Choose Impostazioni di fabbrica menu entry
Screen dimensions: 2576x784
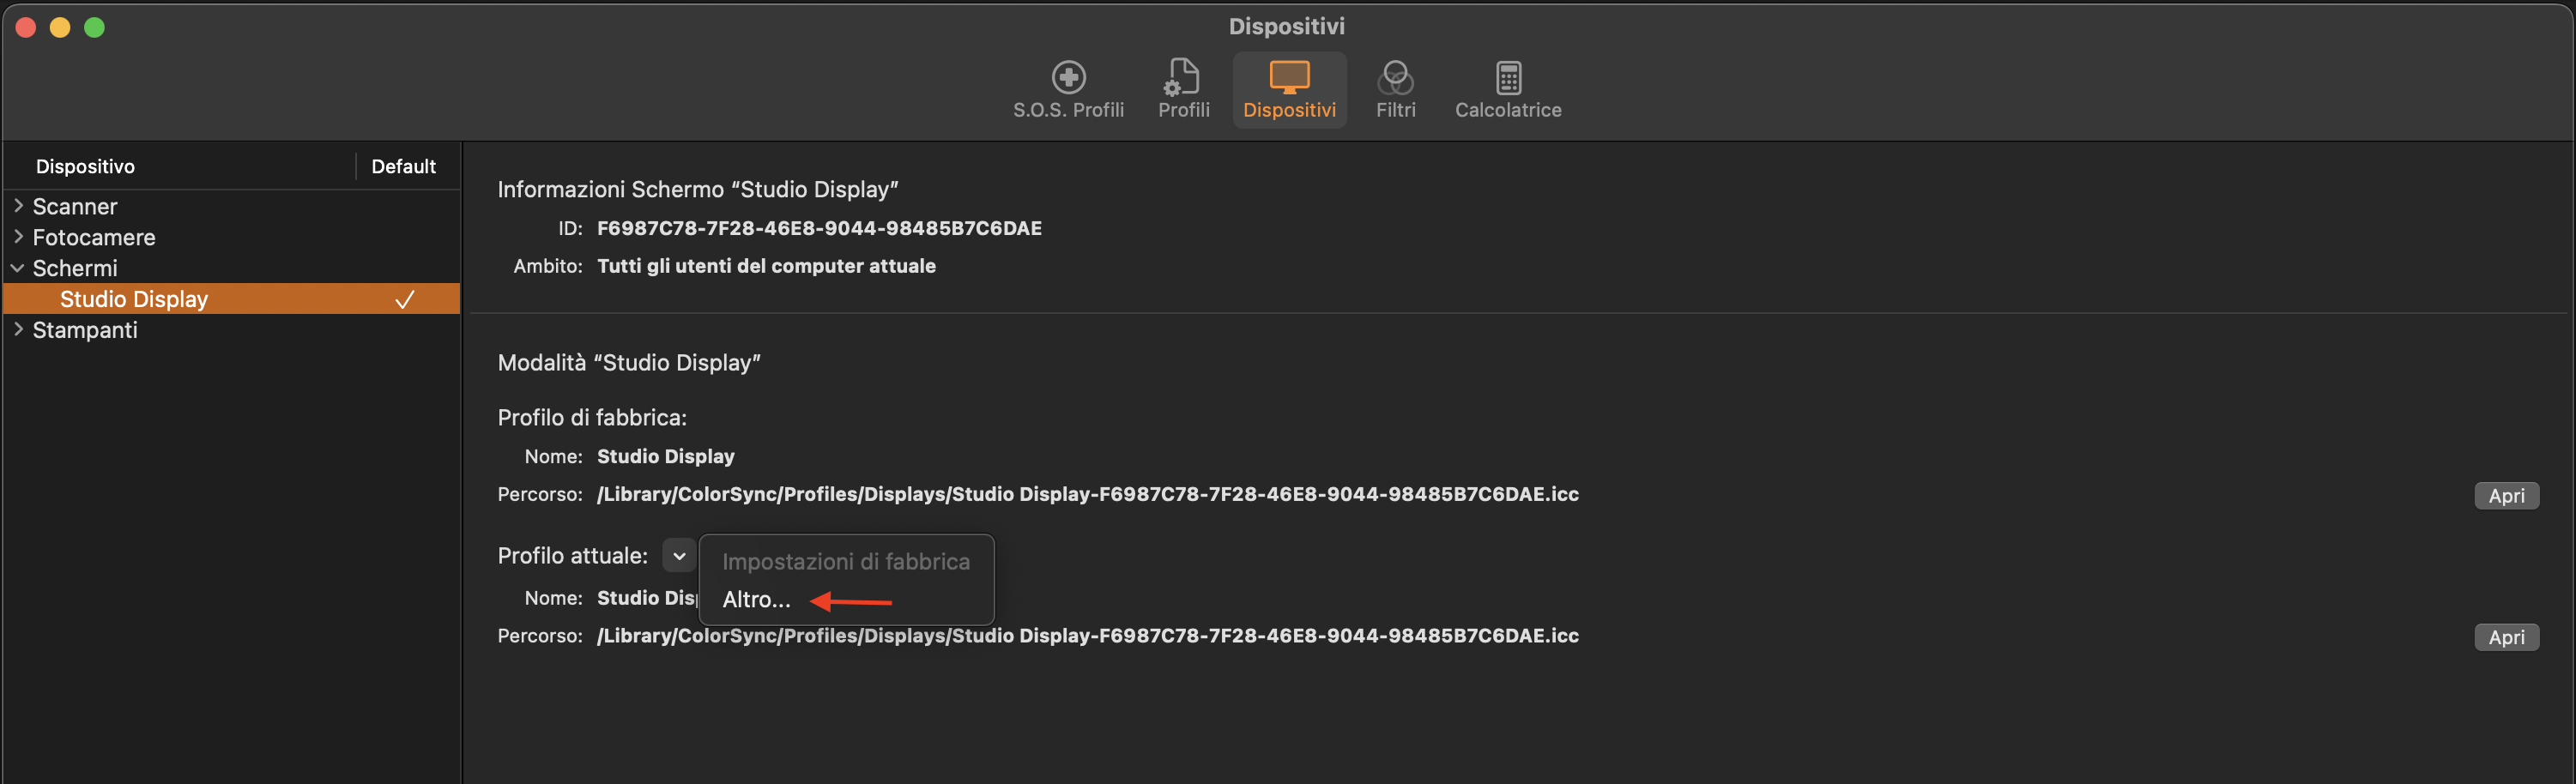tap(846, 562)
